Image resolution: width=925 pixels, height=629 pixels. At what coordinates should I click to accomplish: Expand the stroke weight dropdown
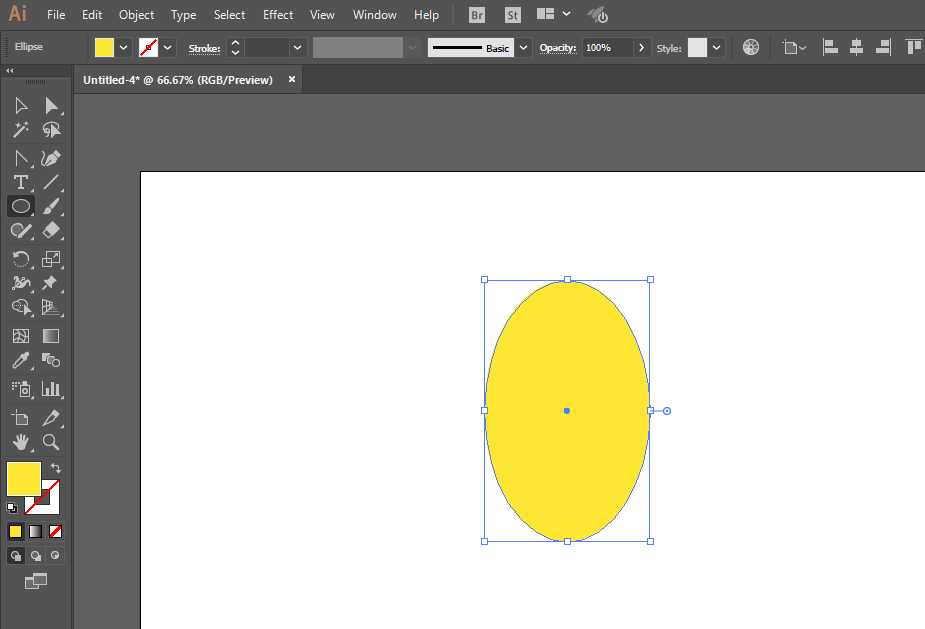[x=297, y=47]
